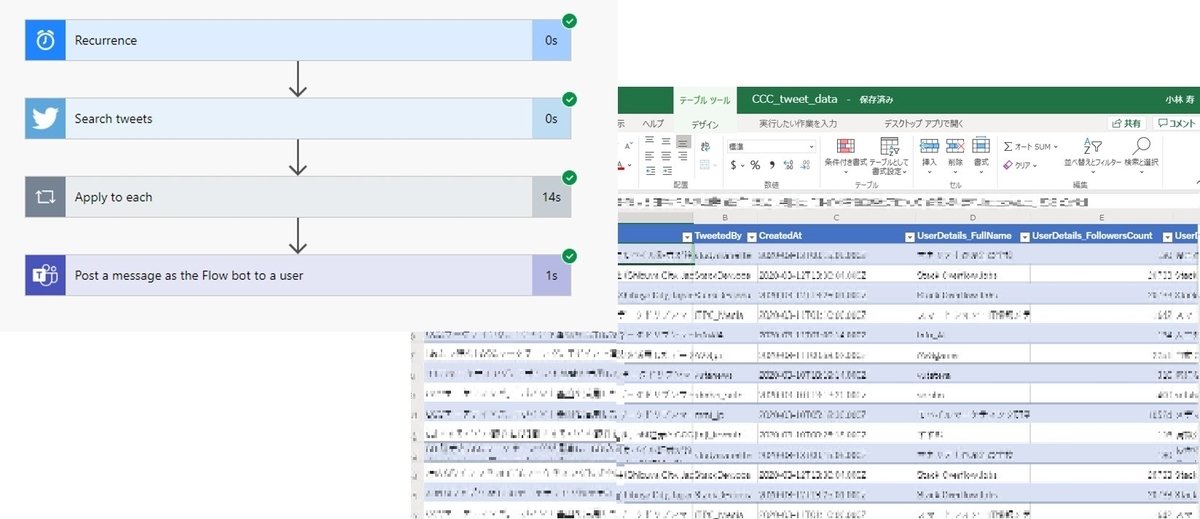1200x519 pixels.
Task: Click the オート SUM sigma icon
Action: click(1008, 147)
